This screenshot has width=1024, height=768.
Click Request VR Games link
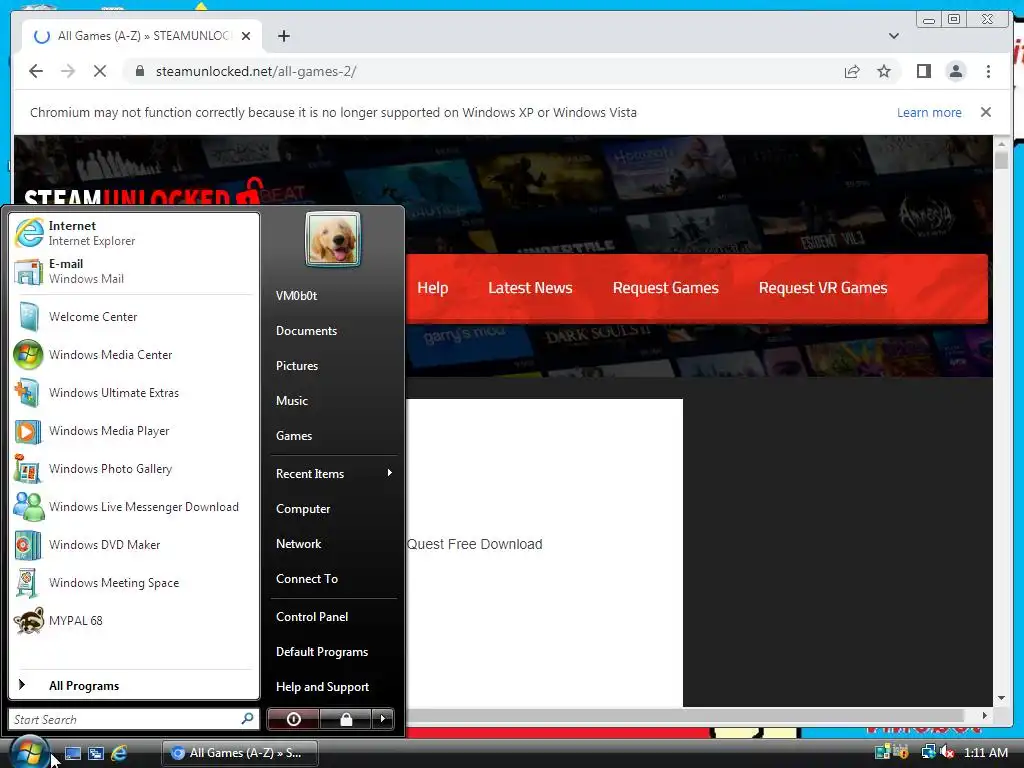(822, 288)
